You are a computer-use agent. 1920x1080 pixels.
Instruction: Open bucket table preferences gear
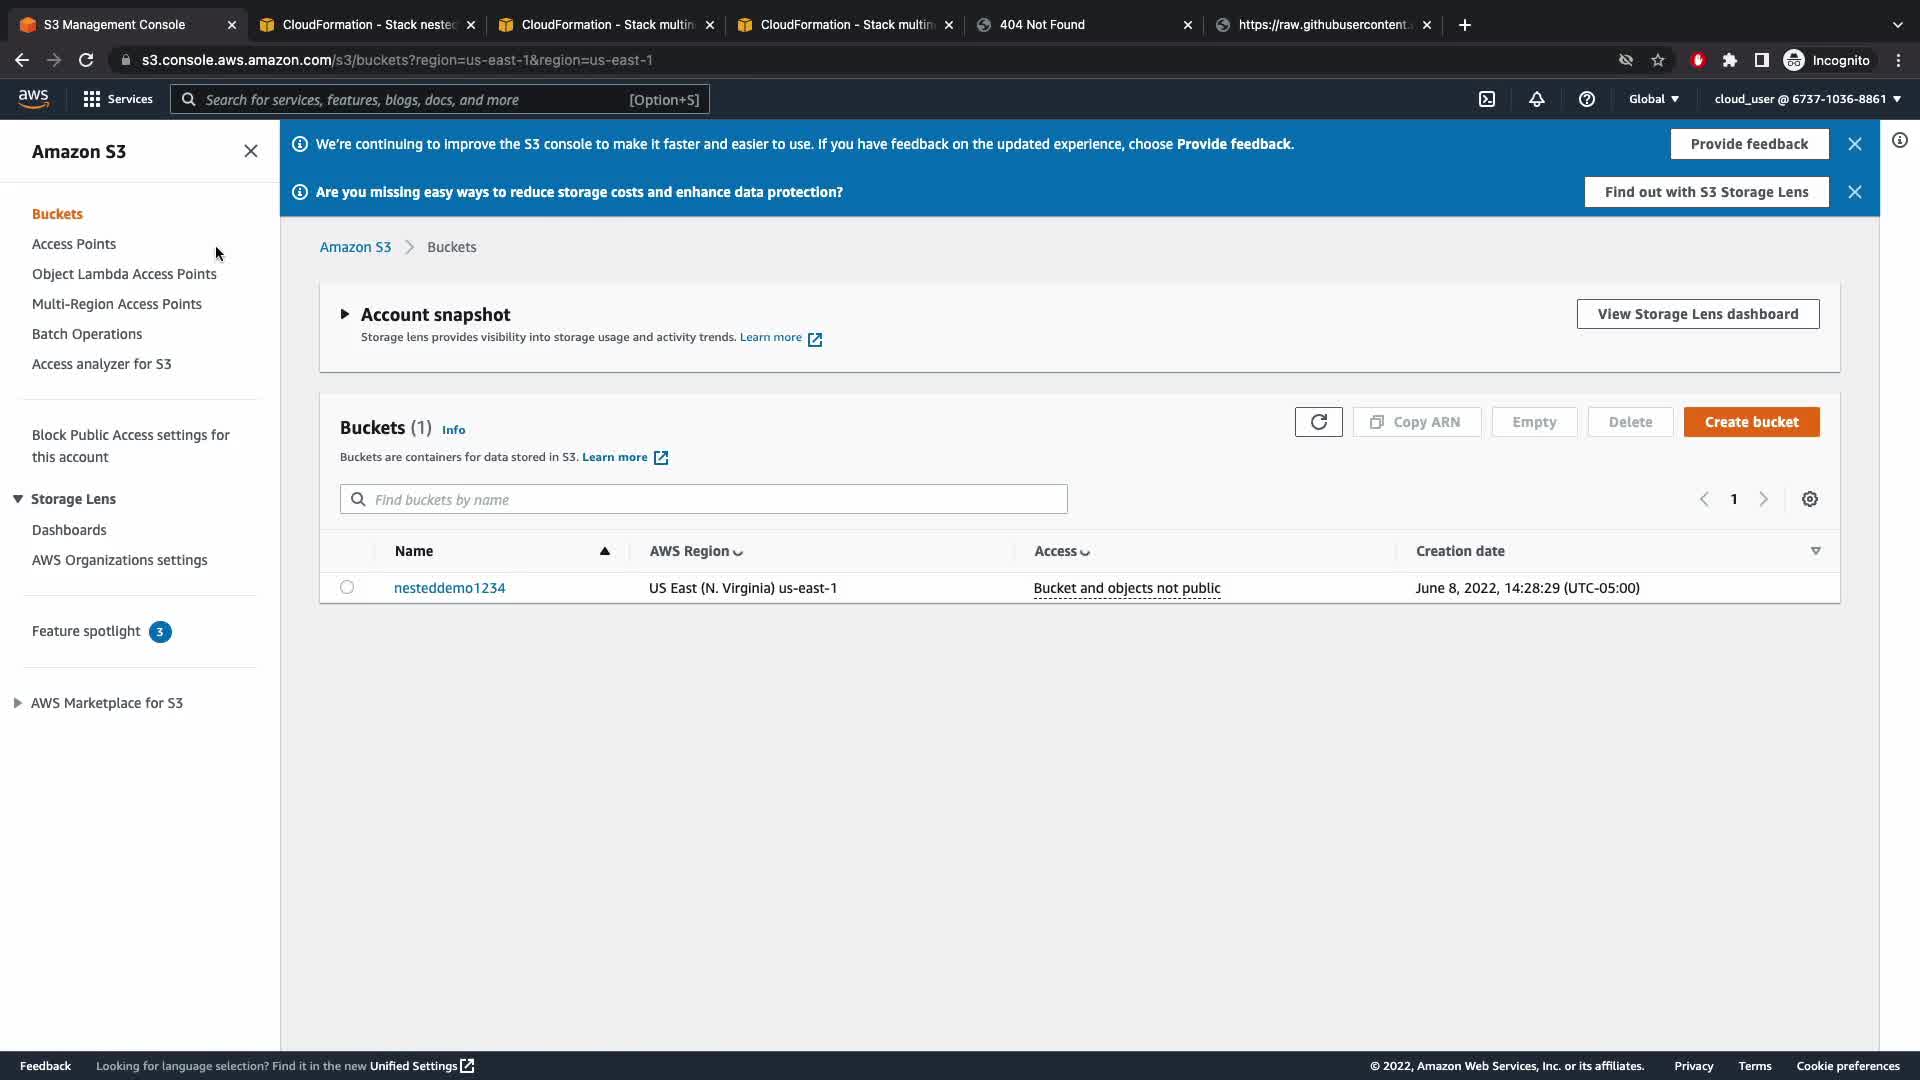[x=1810, y=499]
